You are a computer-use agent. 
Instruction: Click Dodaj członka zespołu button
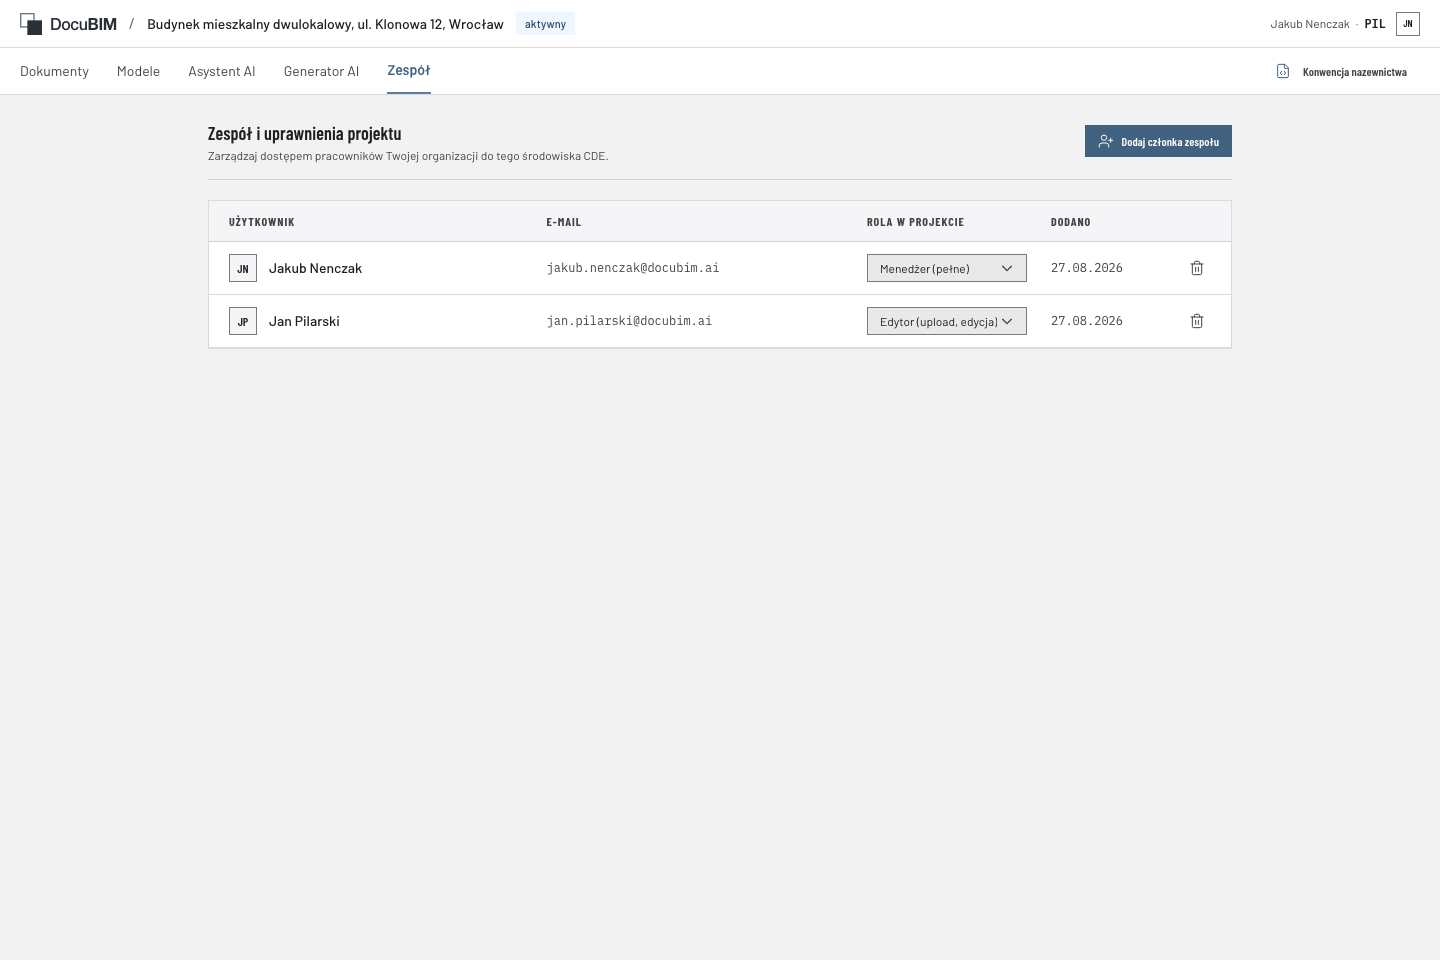(x=1158, y=141)
